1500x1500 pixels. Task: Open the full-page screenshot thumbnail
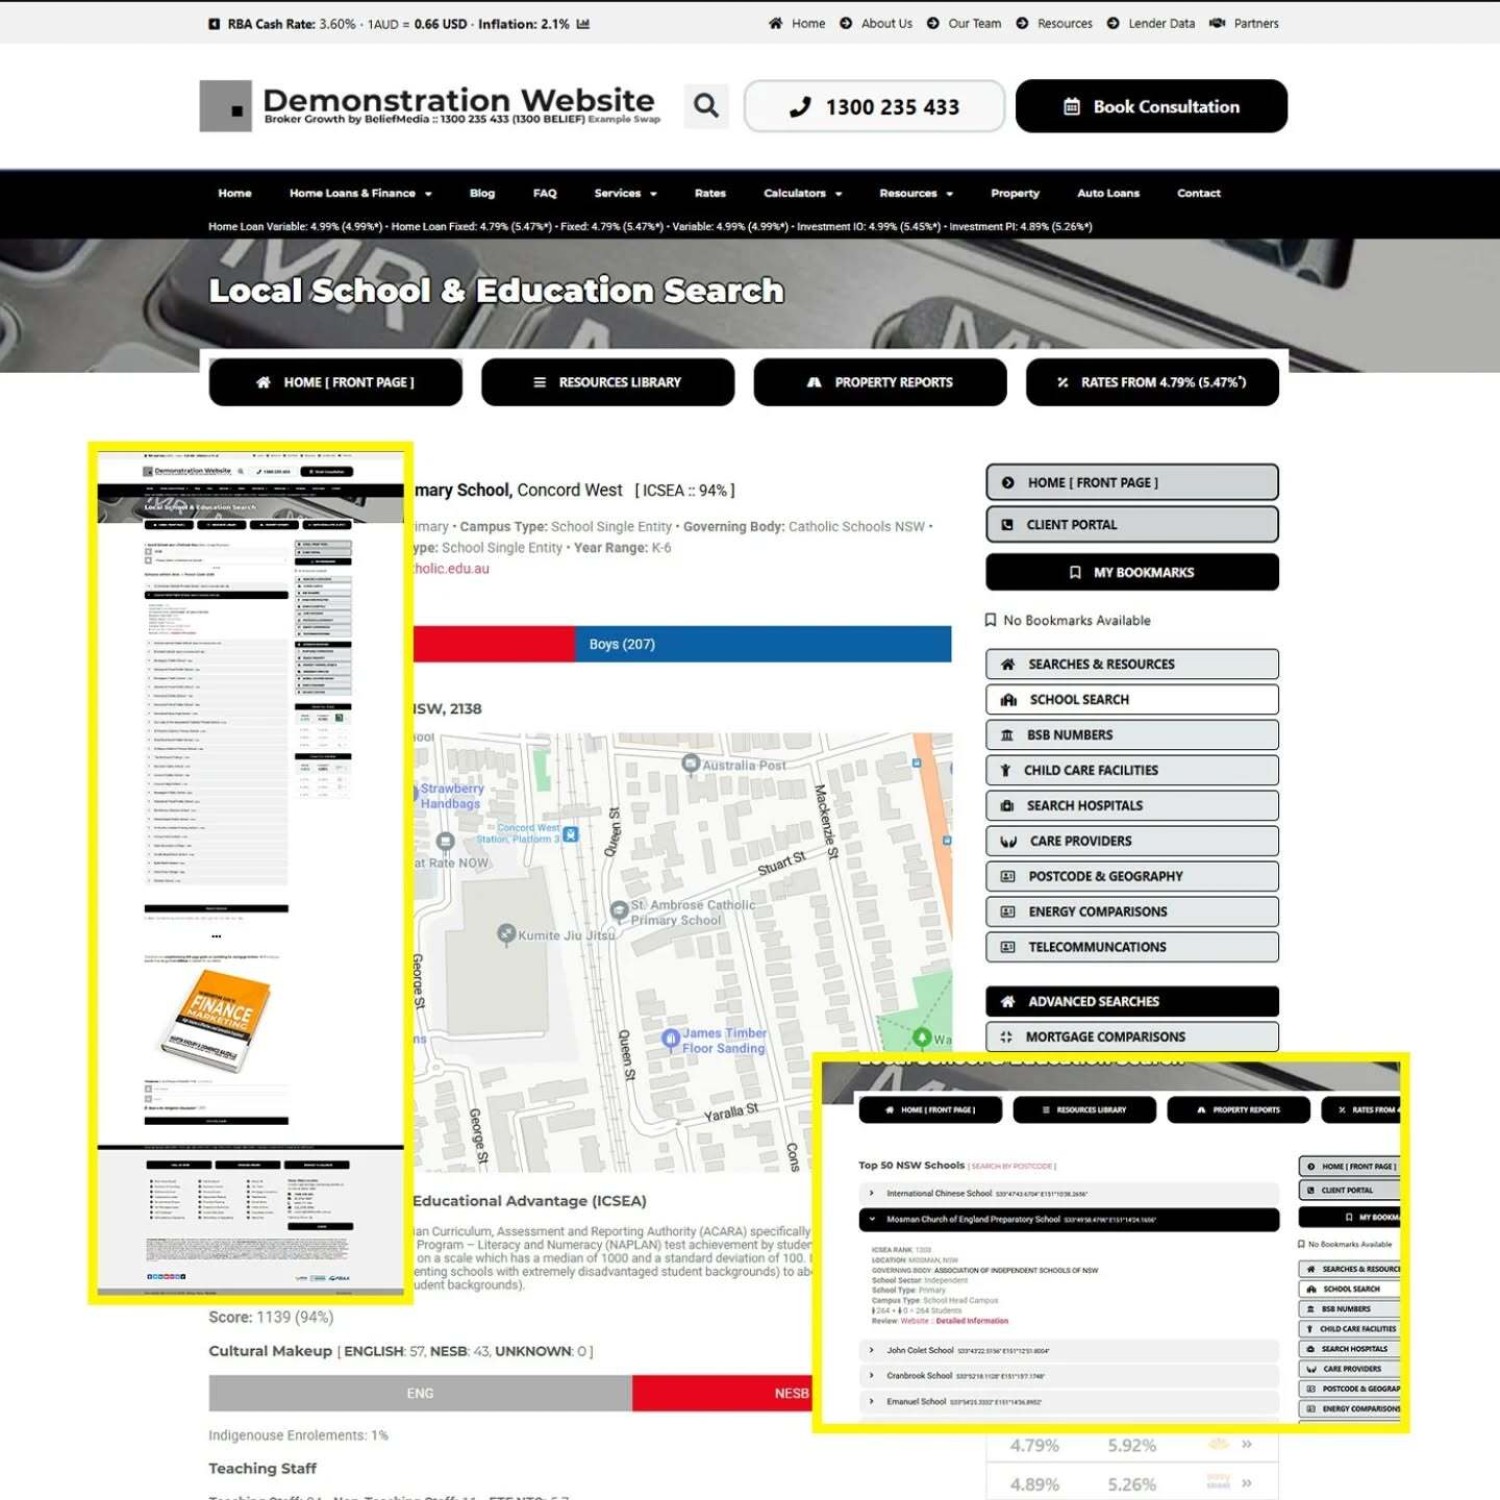click(x=250, y=872)
